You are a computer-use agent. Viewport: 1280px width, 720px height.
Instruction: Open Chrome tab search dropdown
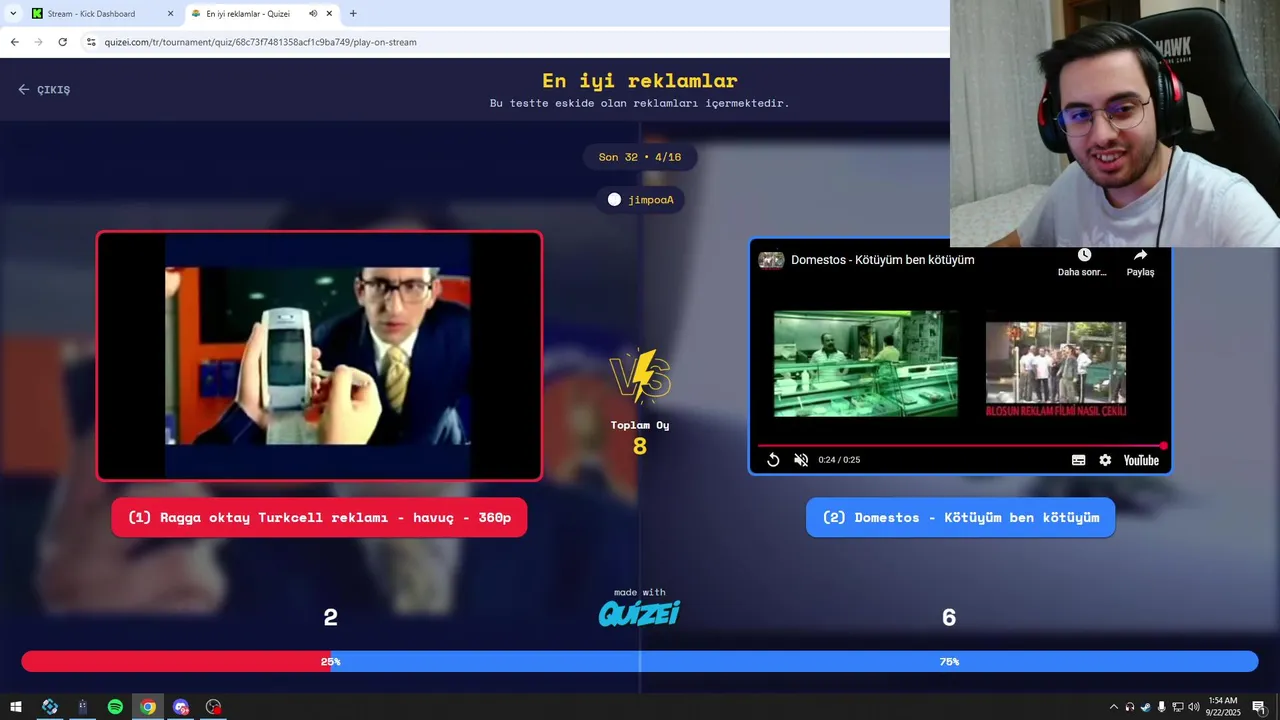13,14
